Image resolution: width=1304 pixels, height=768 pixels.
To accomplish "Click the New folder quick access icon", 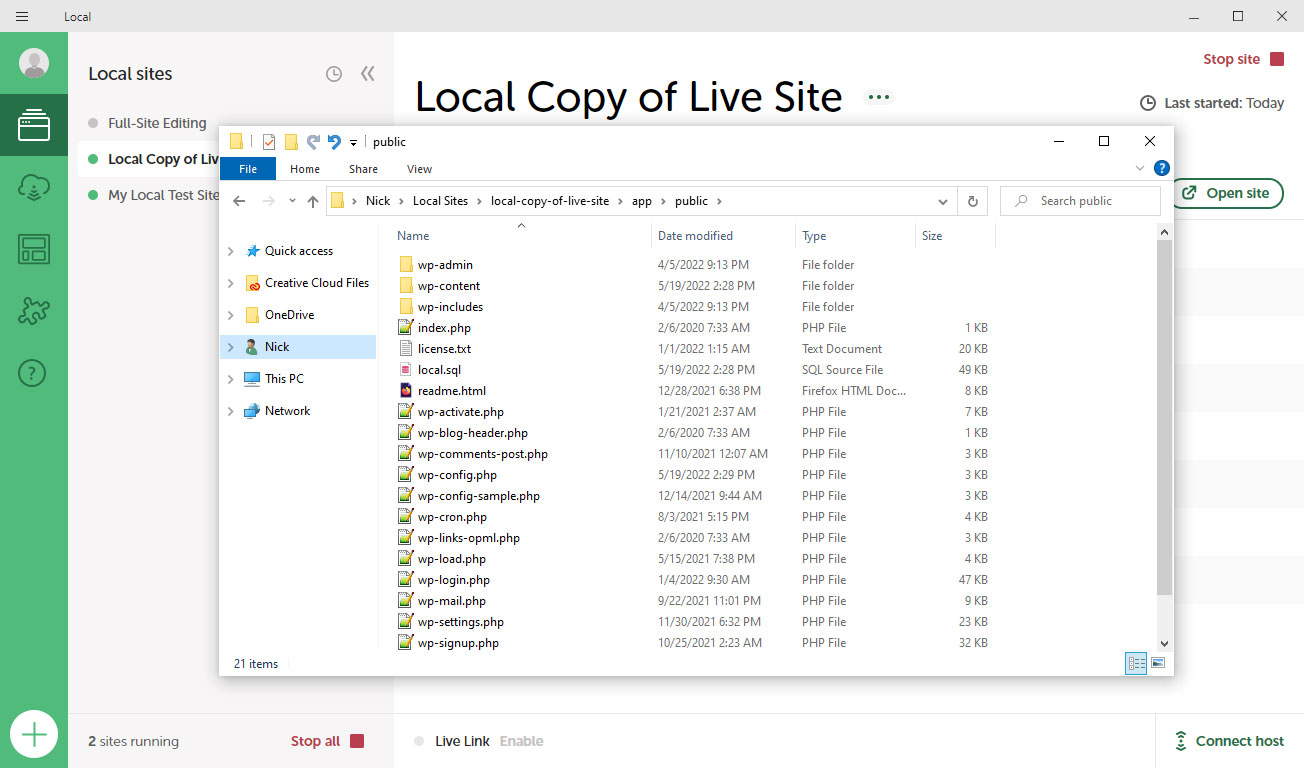I will point(291,142).
